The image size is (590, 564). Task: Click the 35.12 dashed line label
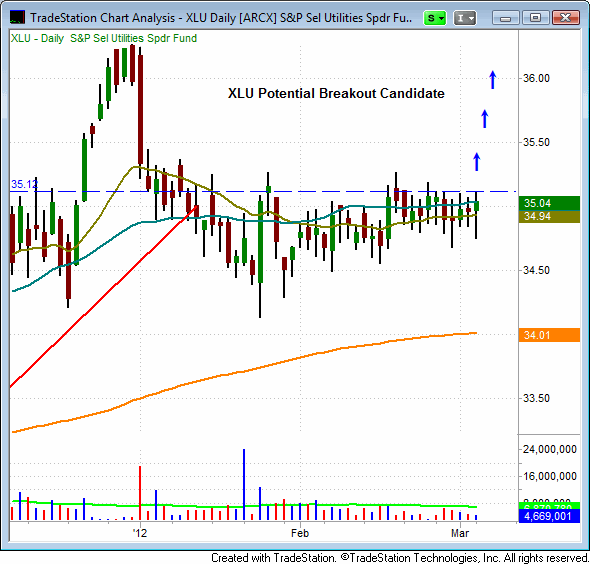(24, 184)
